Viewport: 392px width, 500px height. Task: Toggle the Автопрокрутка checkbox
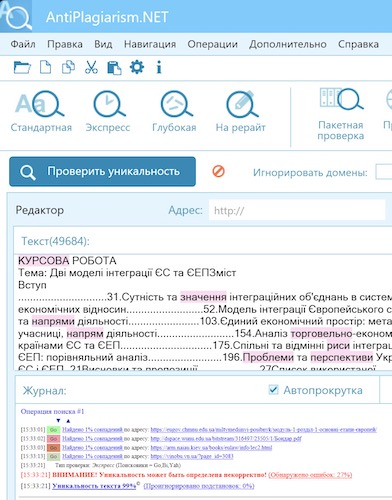[273, 389]
